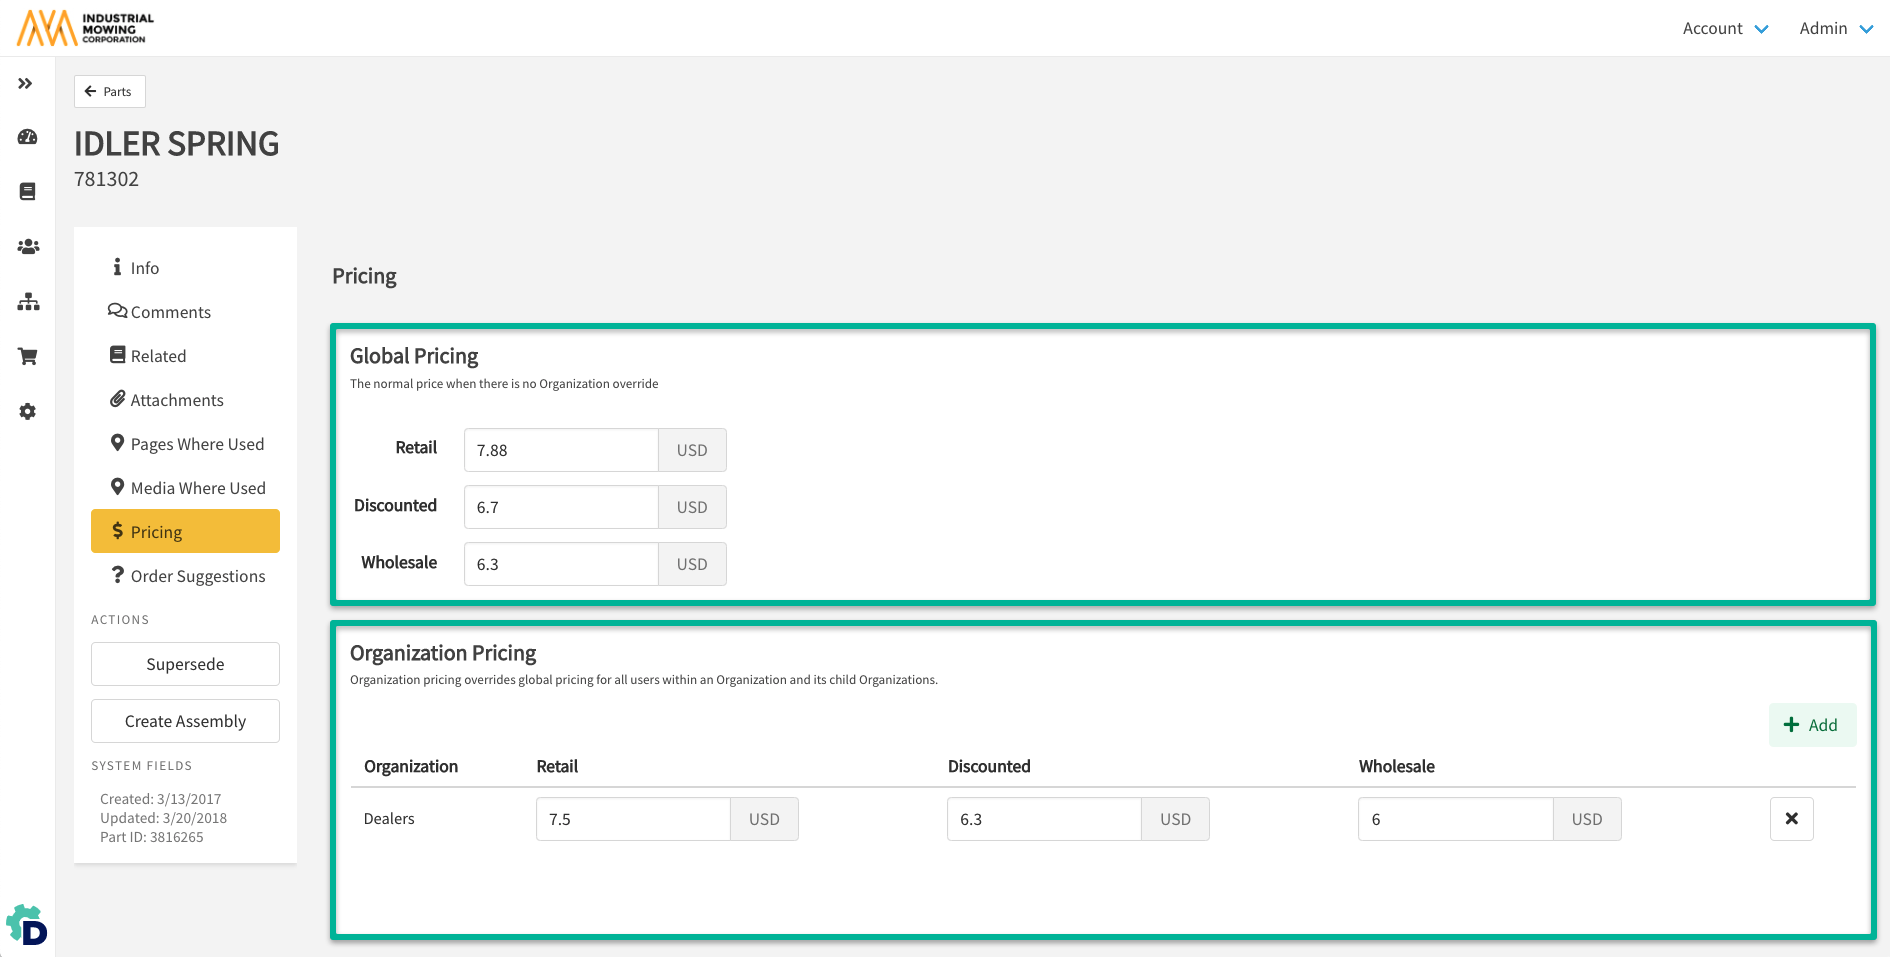Select the Pages Where Used tab
This screenshot has height=957, width=1890.
(197, 444)
